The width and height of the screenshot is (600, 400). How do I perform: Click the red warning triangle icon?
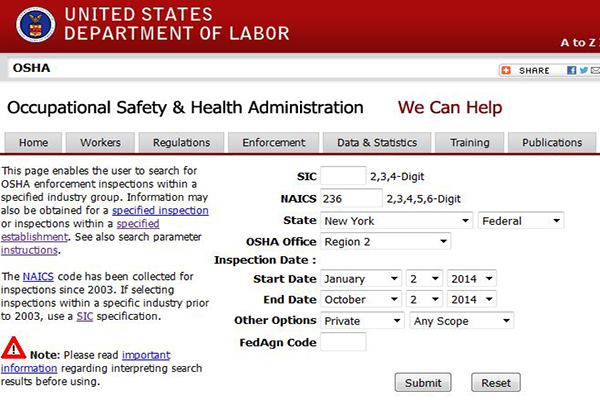coord(14,348)
